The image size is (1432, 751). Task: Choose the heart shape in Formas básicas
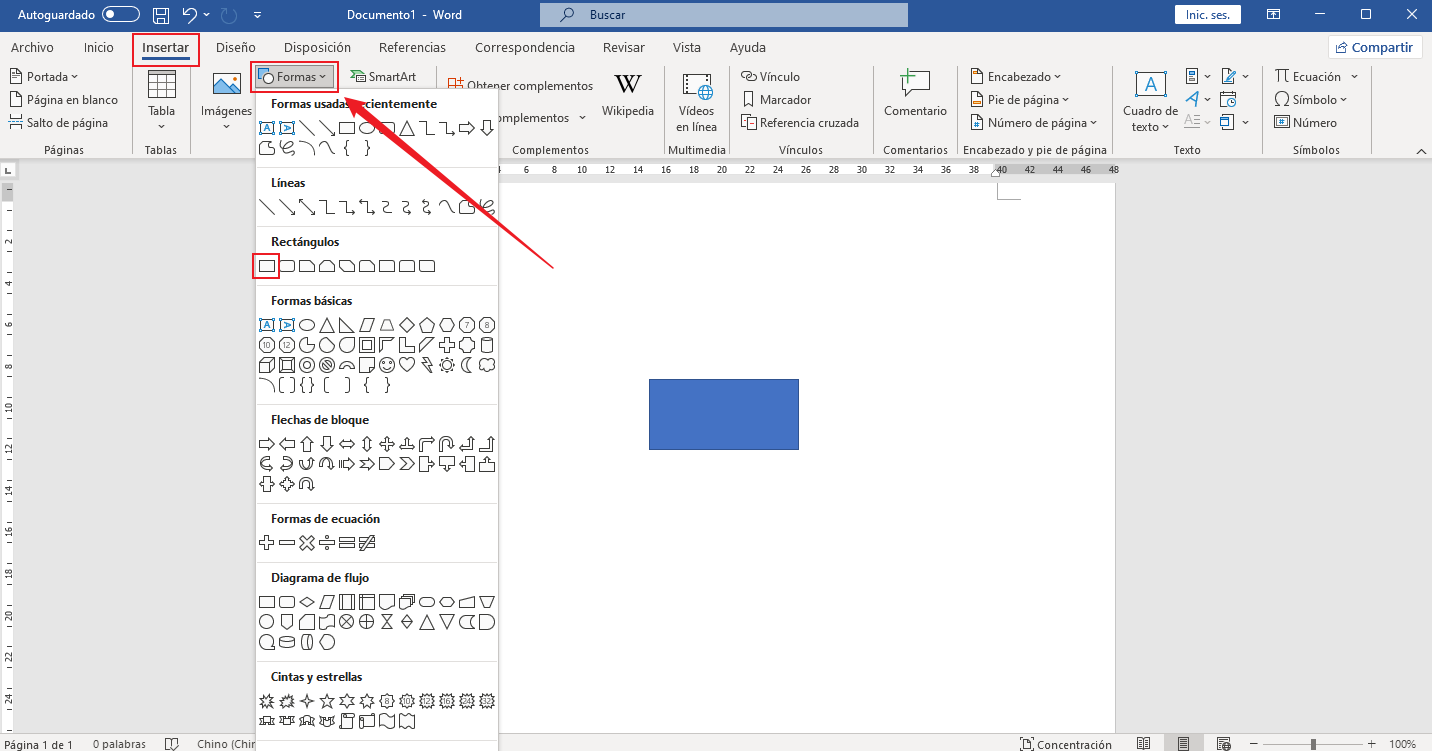[x=407, y=365]
